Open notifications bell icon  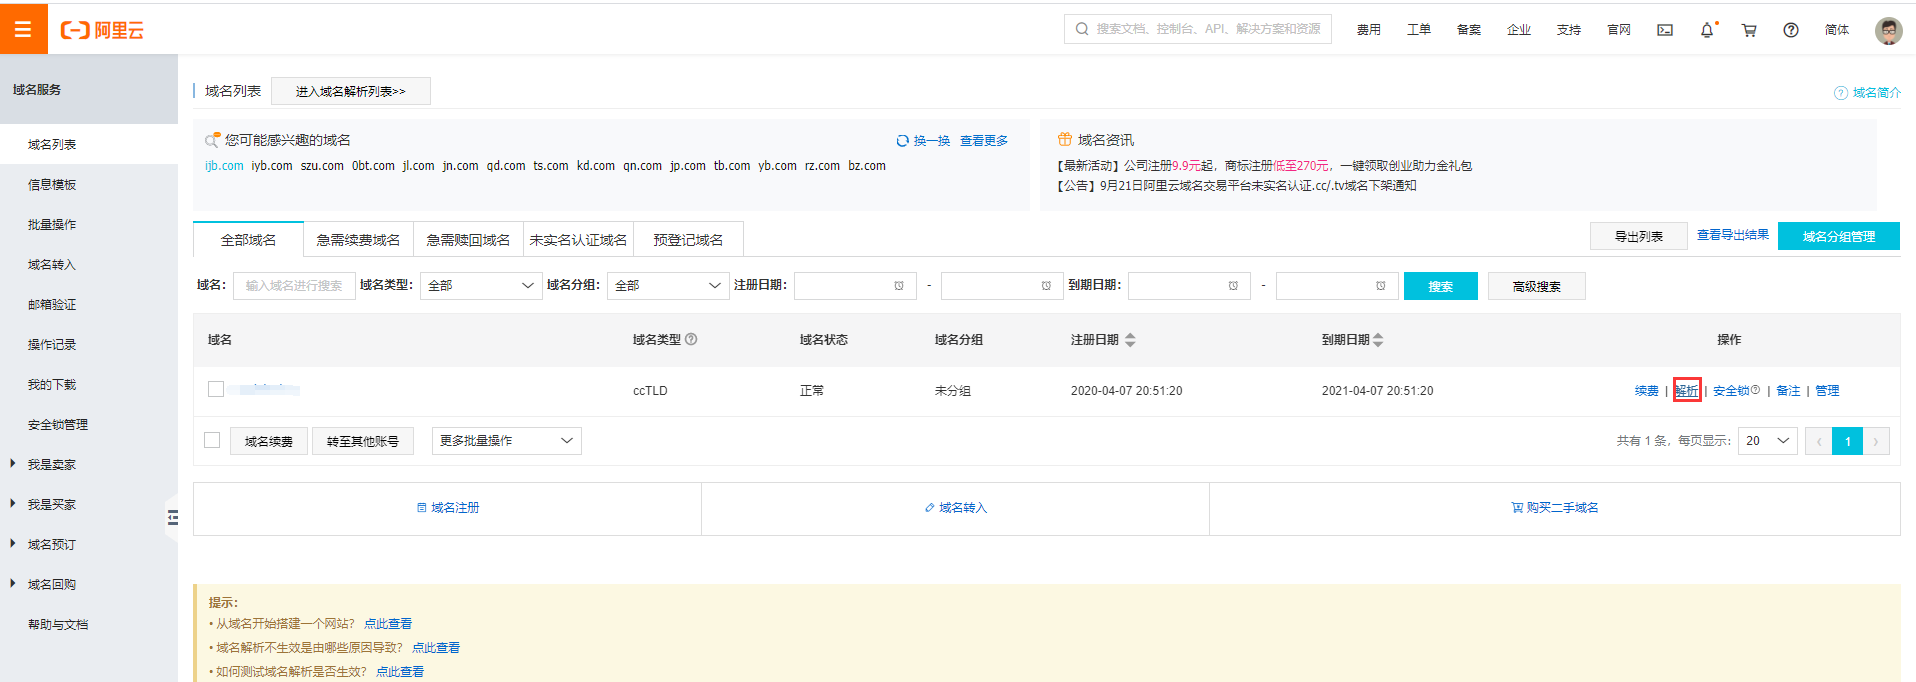point(1708,30)
